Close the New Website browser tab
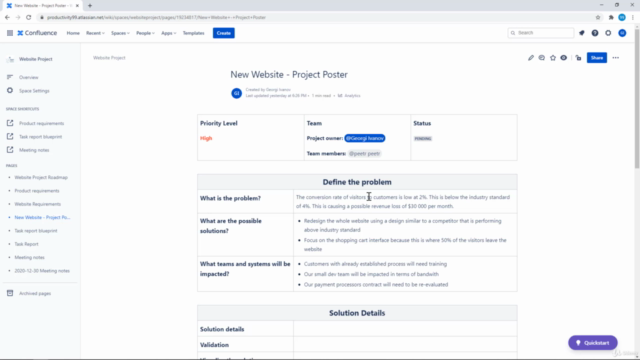Image resolution: width=640 pixels, height=360 pixels. pos(77,6)
